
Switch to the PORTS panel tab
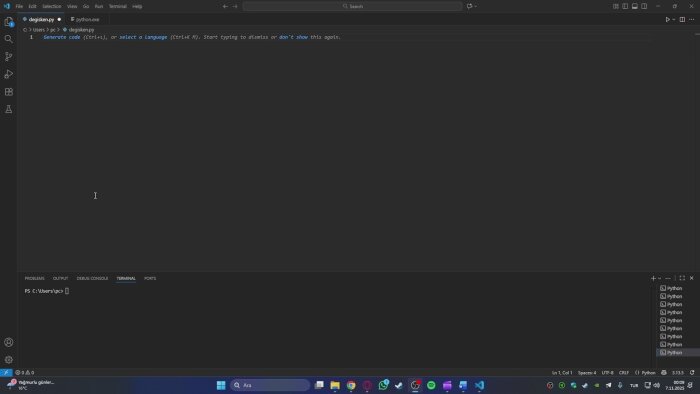click(150, 278)
